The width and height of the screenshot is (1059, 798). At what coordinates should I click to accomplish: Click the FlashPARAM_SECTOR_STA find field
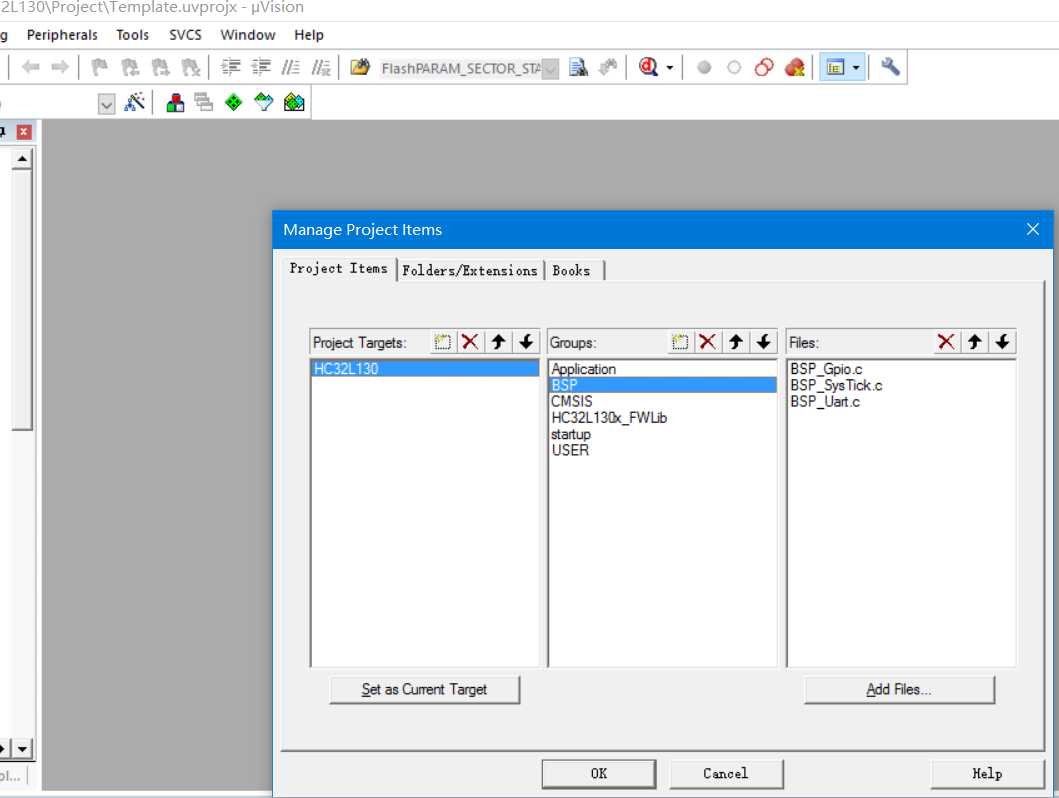tap(461, 68)
